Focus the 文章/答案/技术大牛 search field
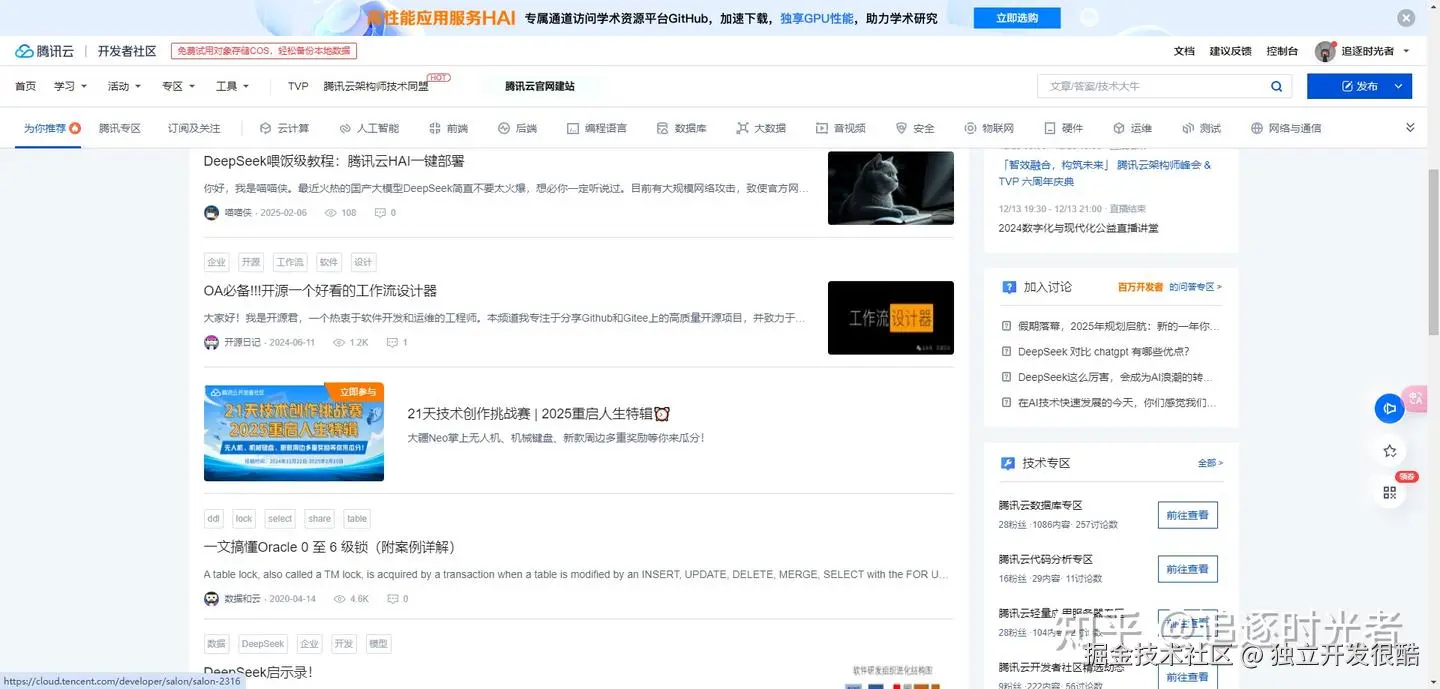Image resolution: width=1440 pixels, height=689 pixels. click(1155, 87)
